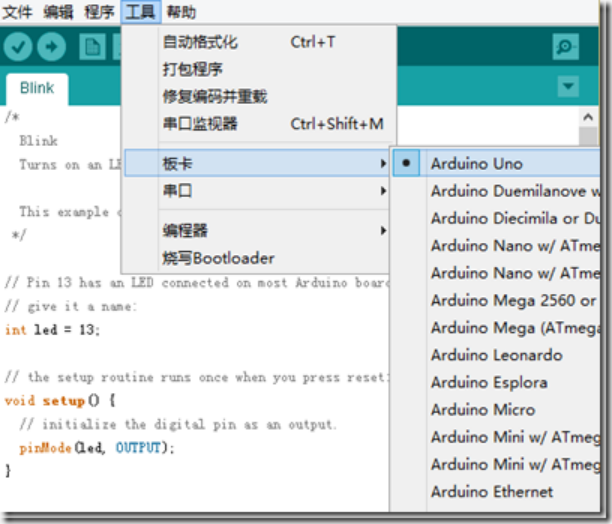Open 串口监视器 from the menu
The height and width of the screenshot is (524, 612).
(x=258, y=124)
